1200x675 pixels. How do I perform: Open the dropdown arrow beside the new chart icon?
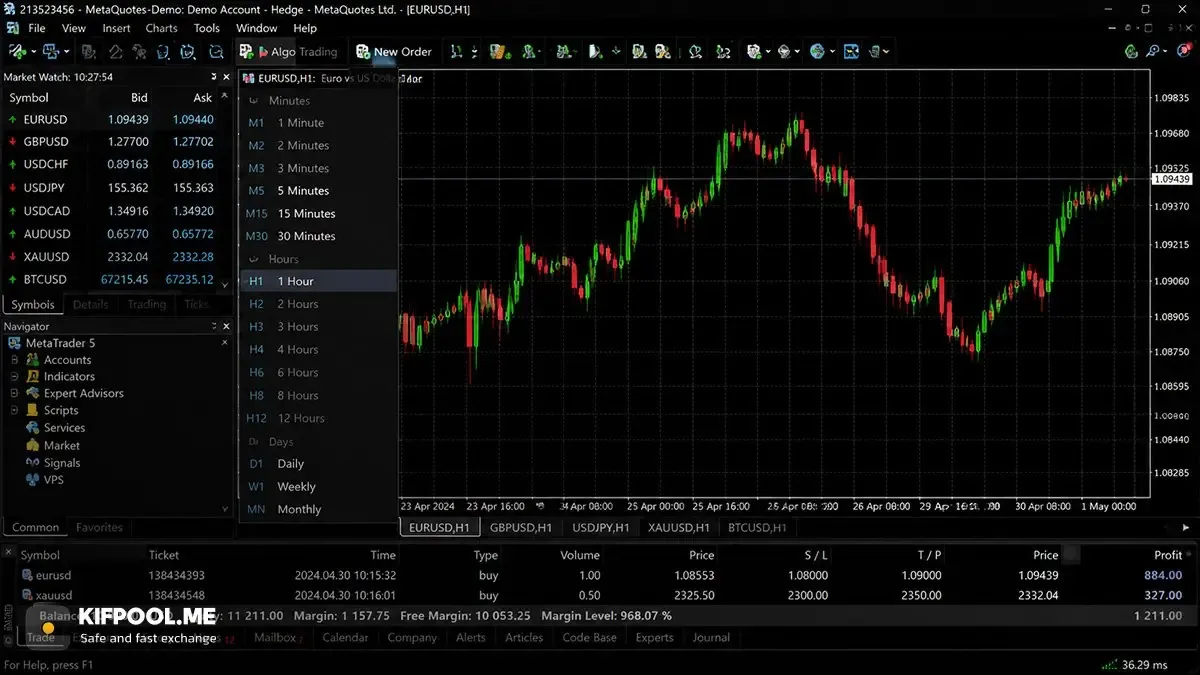coord(33,51)
